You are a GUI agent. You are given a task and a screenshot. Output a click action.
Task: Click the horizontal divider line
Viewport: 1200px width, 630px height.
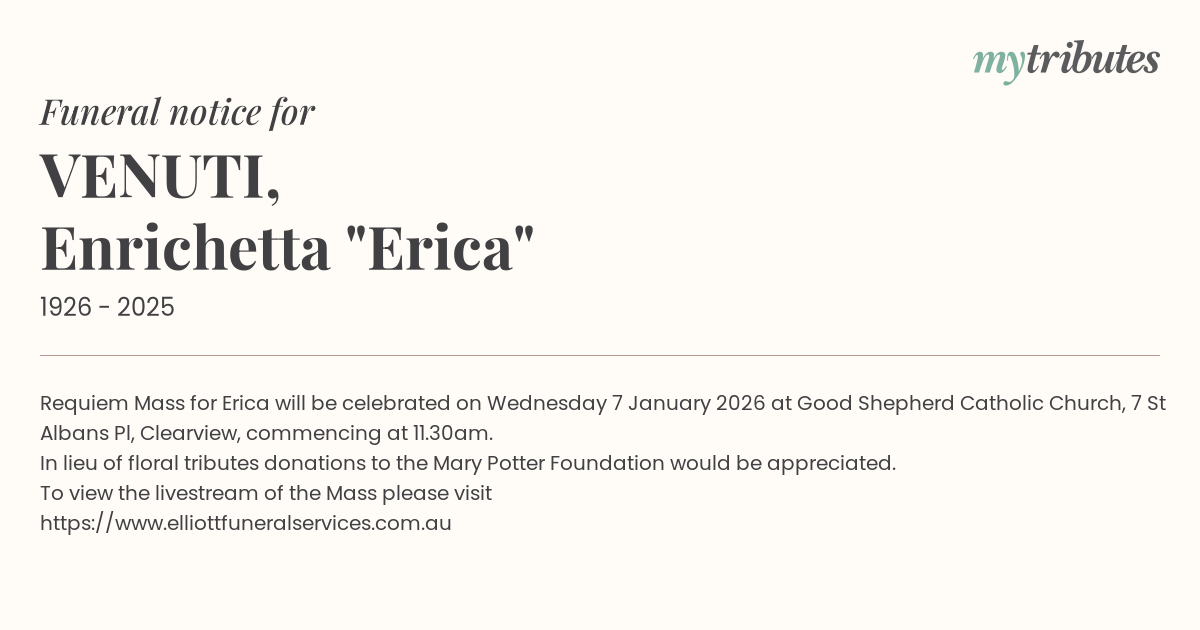coord(600,355)
